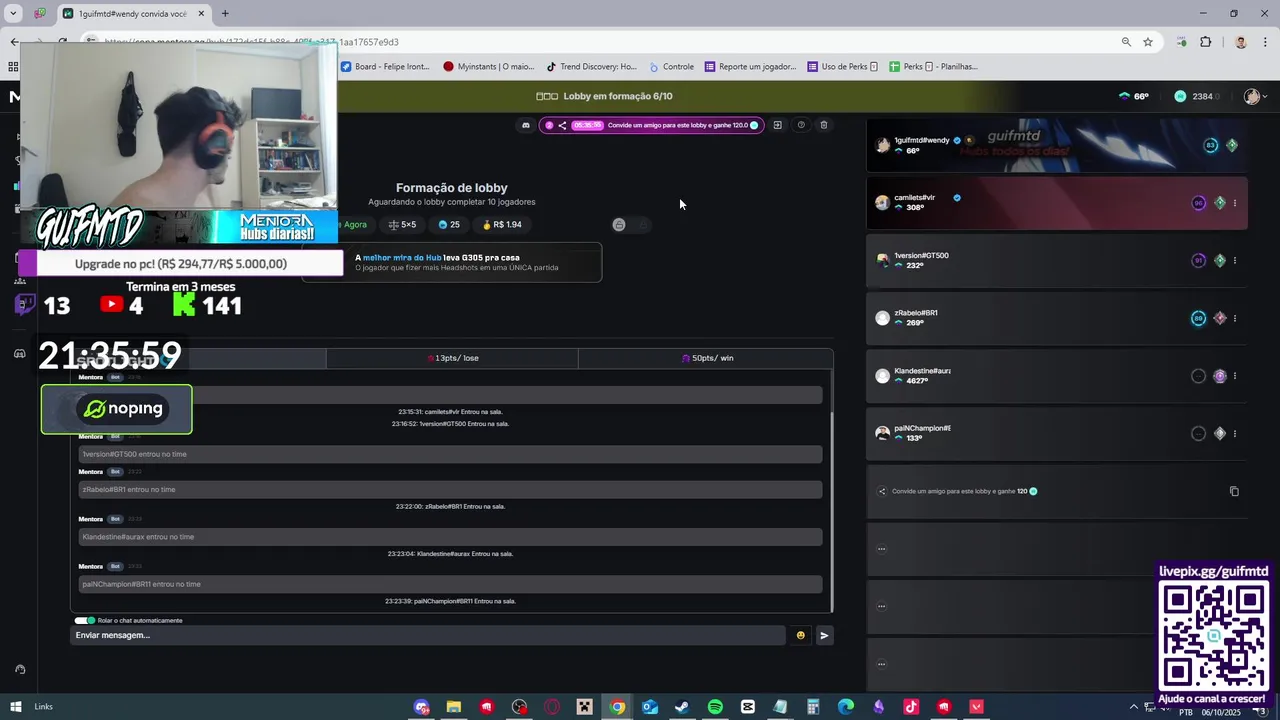1280x720 pixels.
Task: Click level 89 circle of zRabelo#BR1
Action: tap(1198, 318)
